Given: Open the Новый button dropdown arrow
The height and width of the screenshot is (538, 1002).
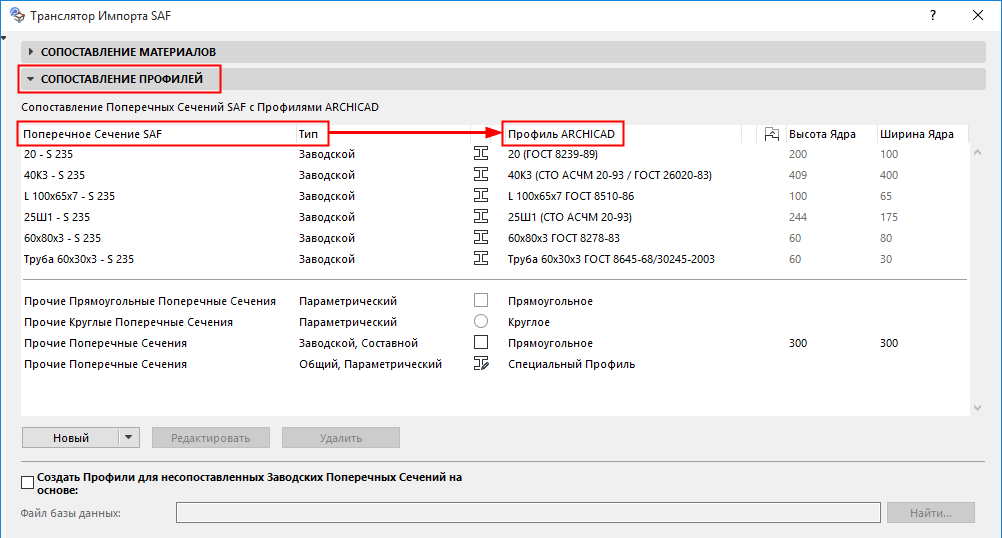Looking at the screenshot, I should 128,437.
